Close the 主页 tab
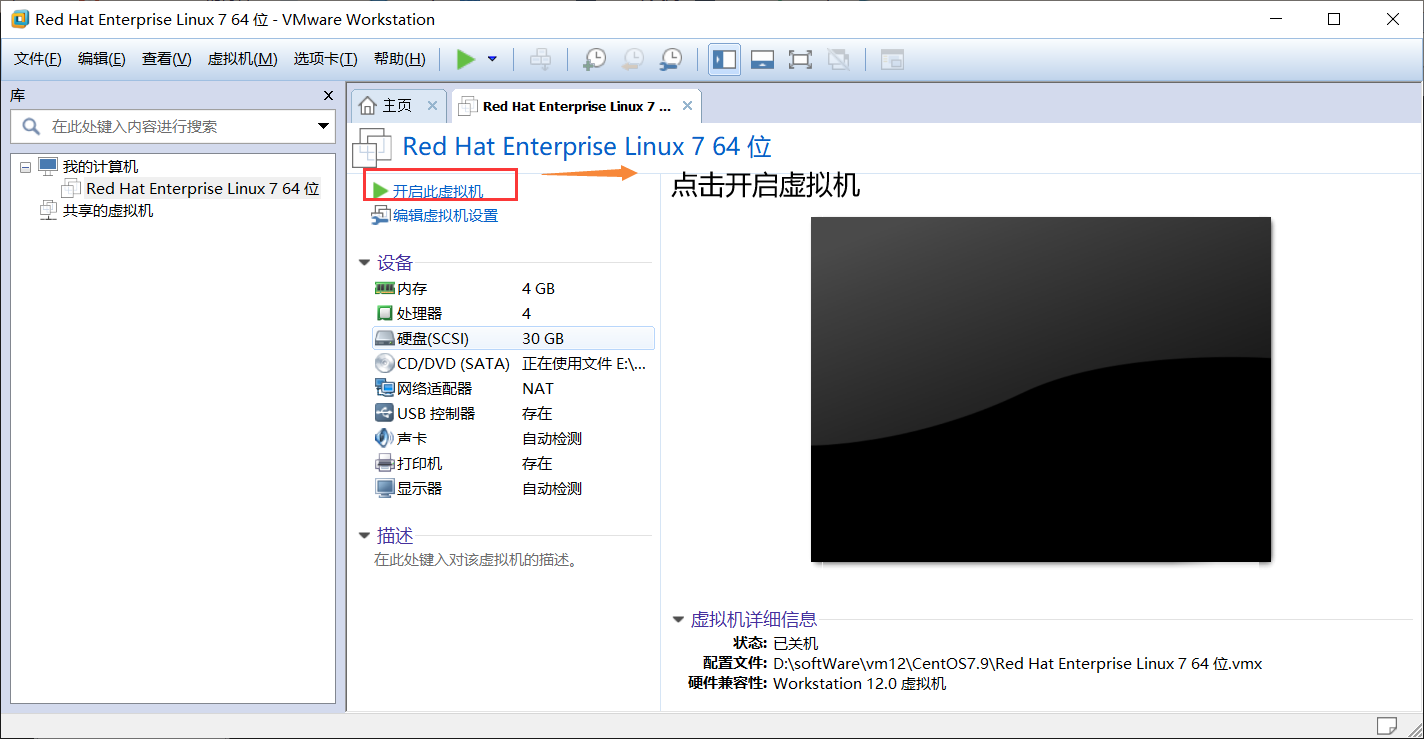This screenshot has width=1424, height=739. point(432,105)
